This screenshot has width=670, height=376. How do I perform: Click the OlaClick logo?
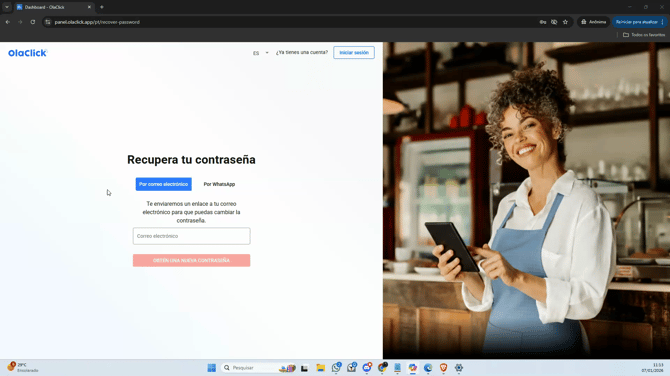point(27,53)
